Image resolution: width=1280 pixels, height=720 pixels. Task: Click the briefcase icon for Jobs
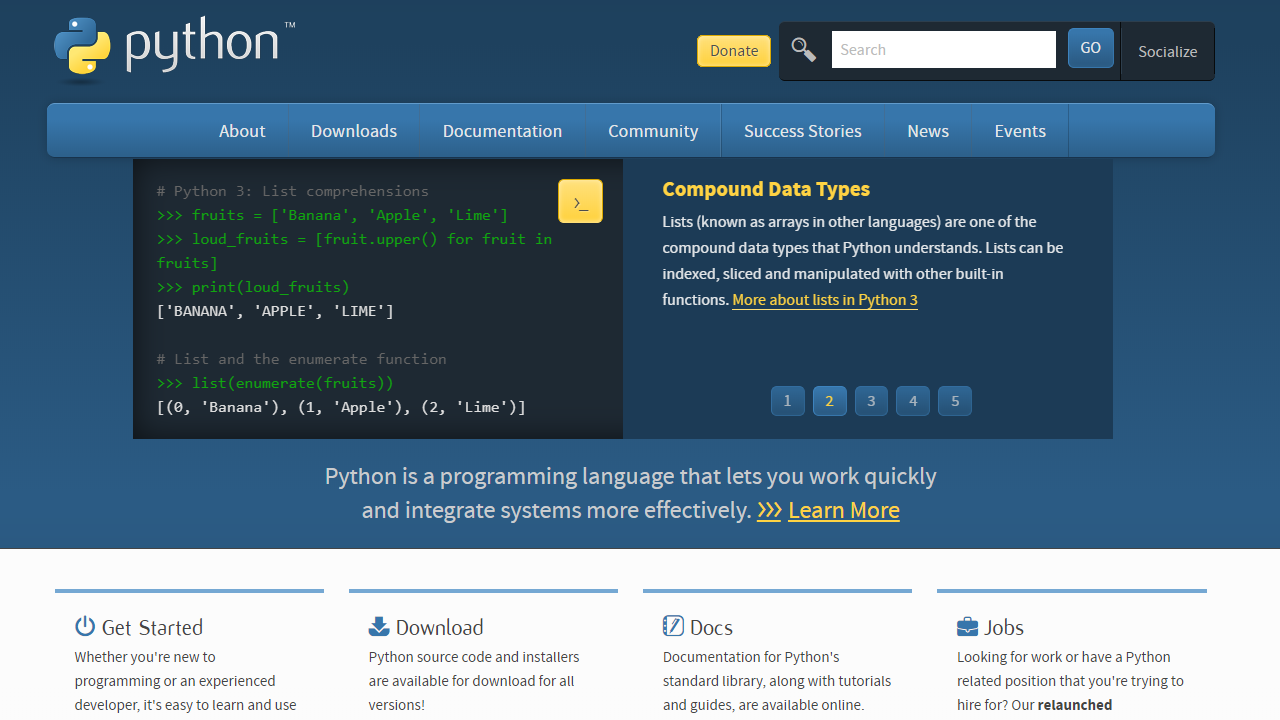click(965, 626)
